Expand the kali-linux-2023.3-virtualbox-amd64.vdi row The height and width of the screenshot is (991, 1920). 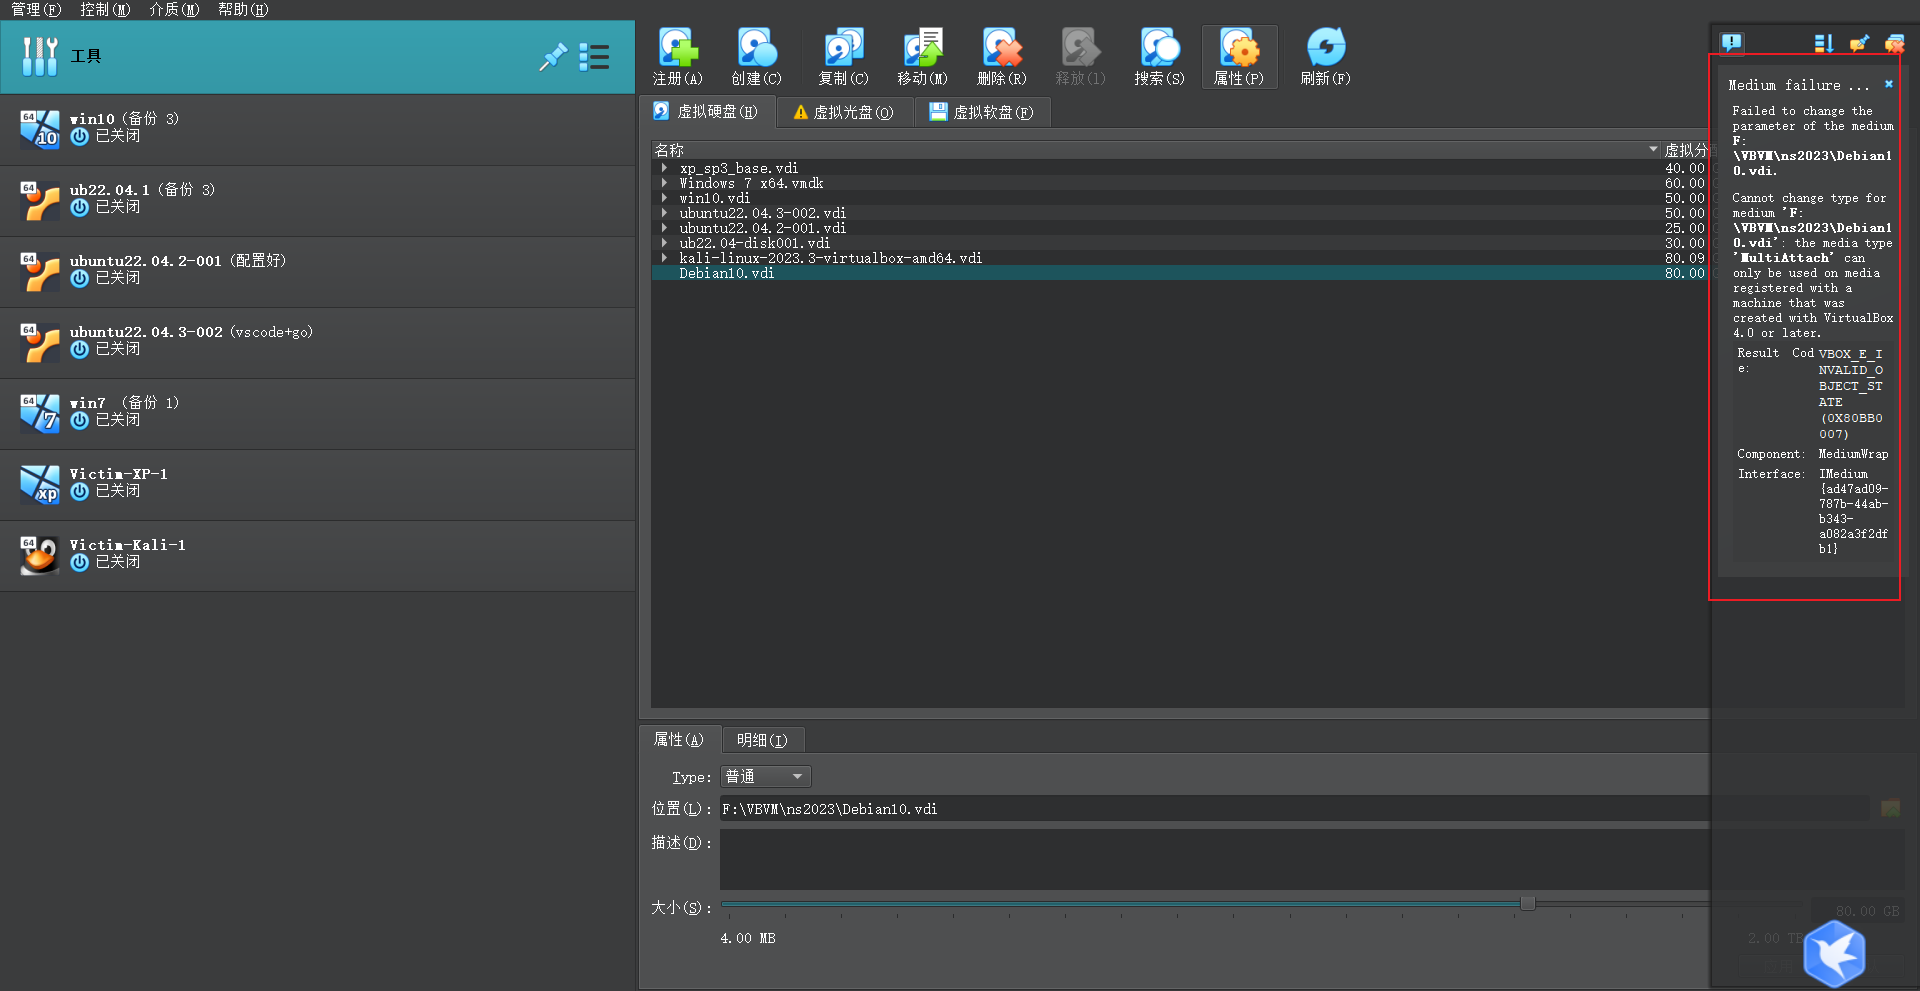(x=664, y=258)
